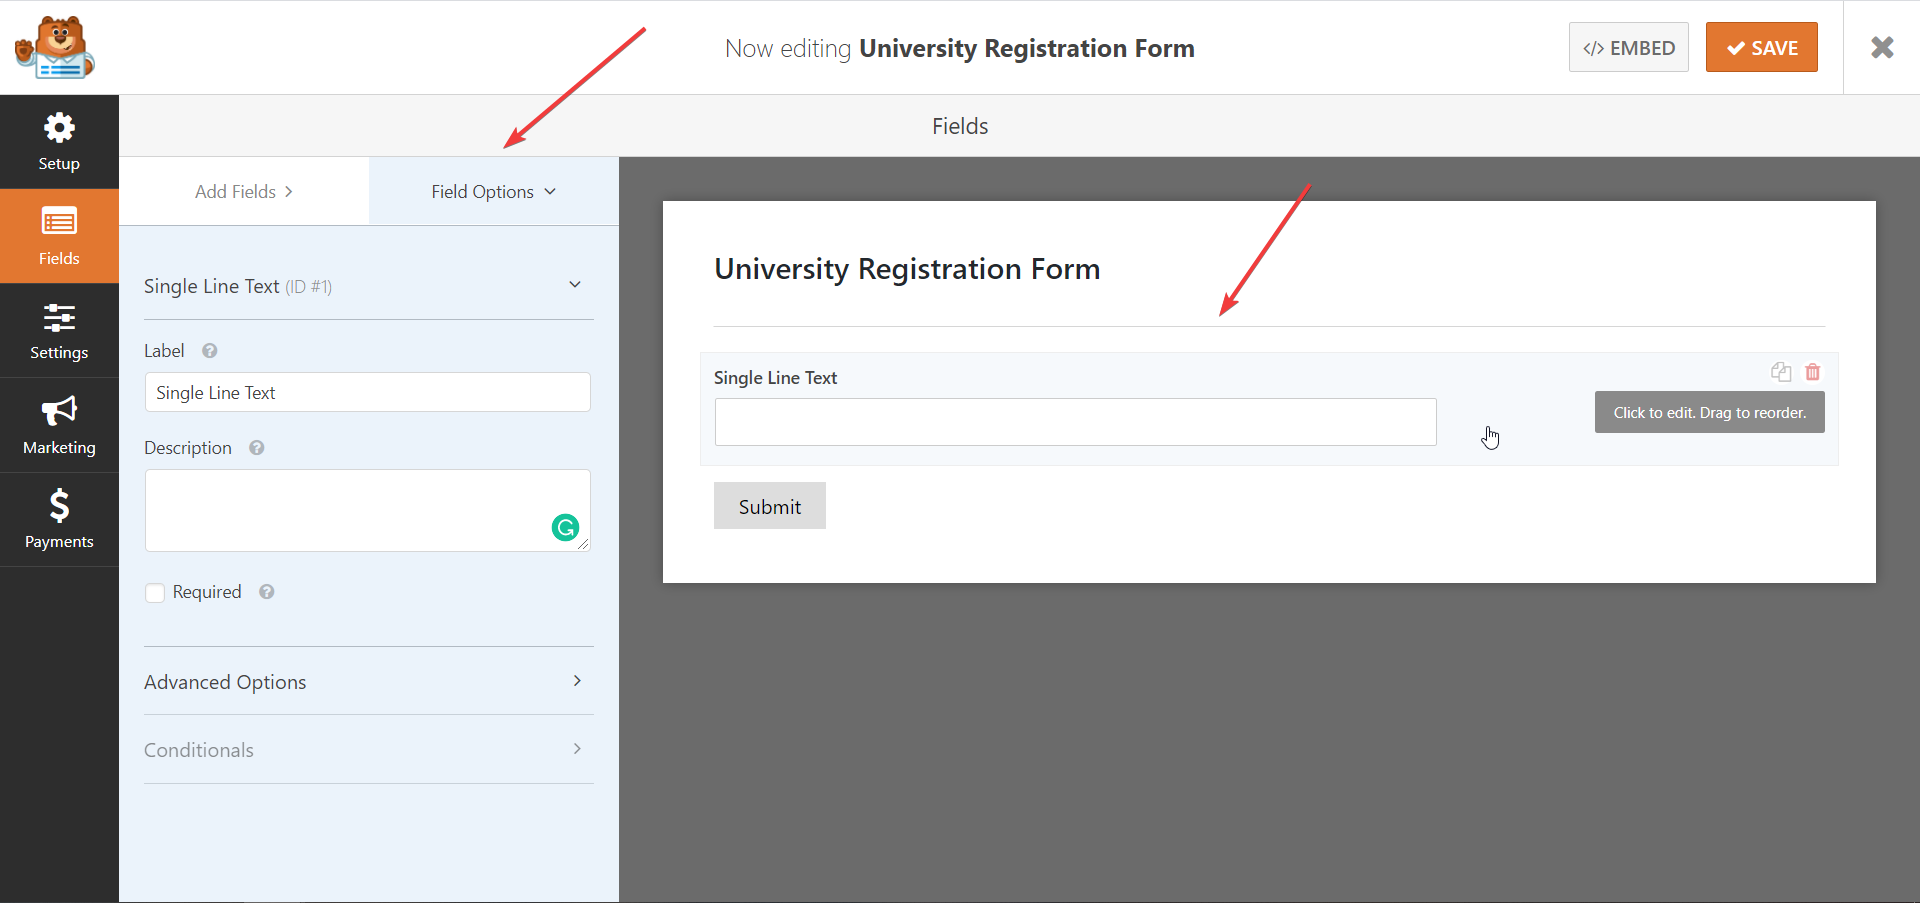
Task: Switch to the Add Fields tab
Action: 243,191
